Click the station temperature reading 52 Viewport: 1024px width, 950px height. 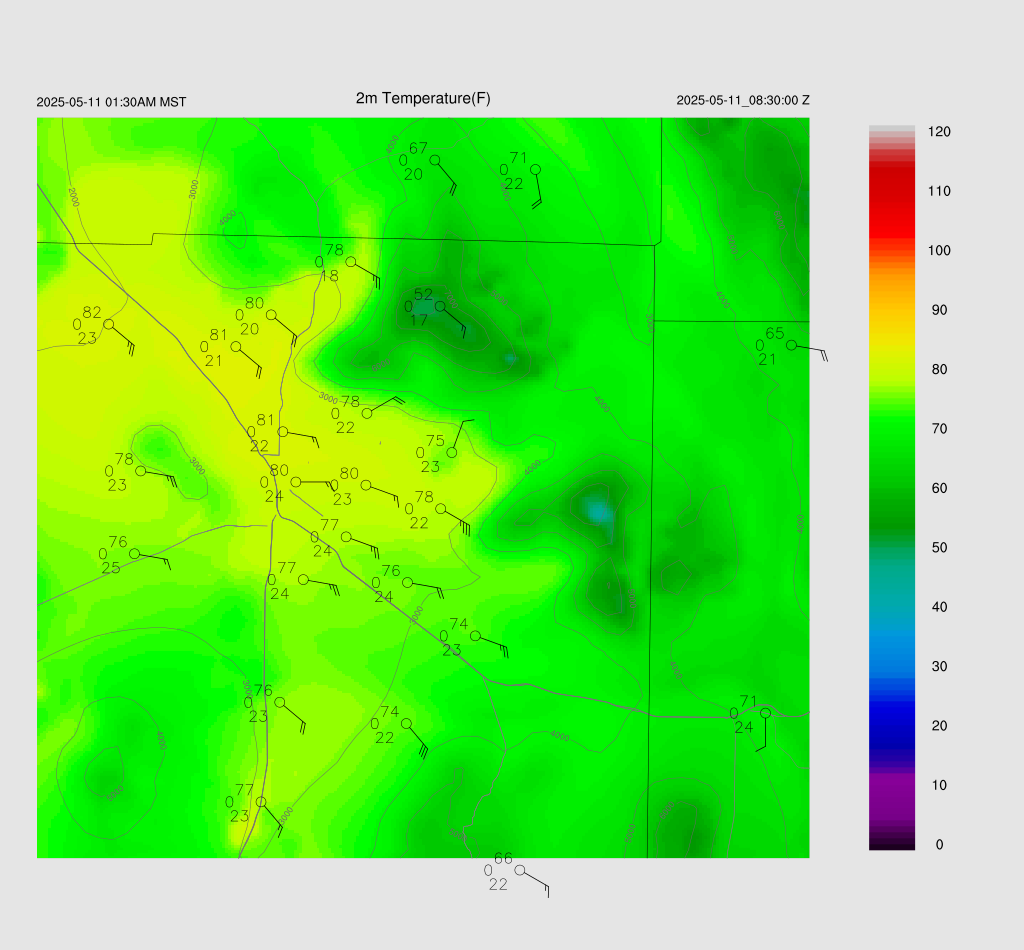point(423,295)
